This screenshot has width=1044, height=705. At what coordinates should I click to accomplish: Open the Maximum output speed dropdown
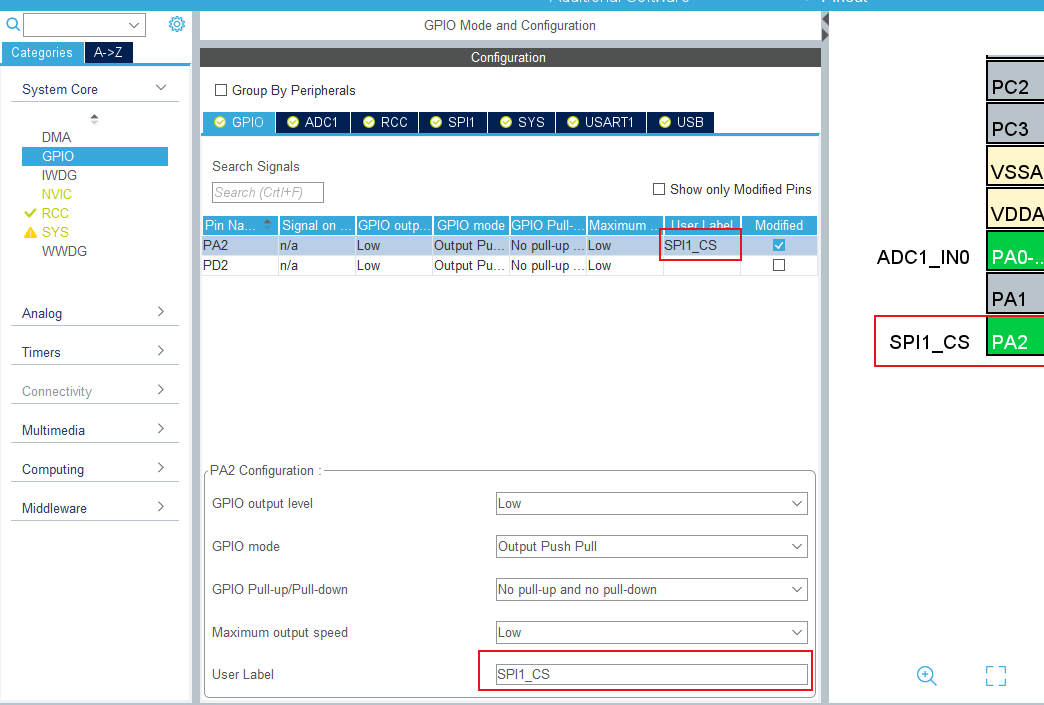click(x=651, y=632)
